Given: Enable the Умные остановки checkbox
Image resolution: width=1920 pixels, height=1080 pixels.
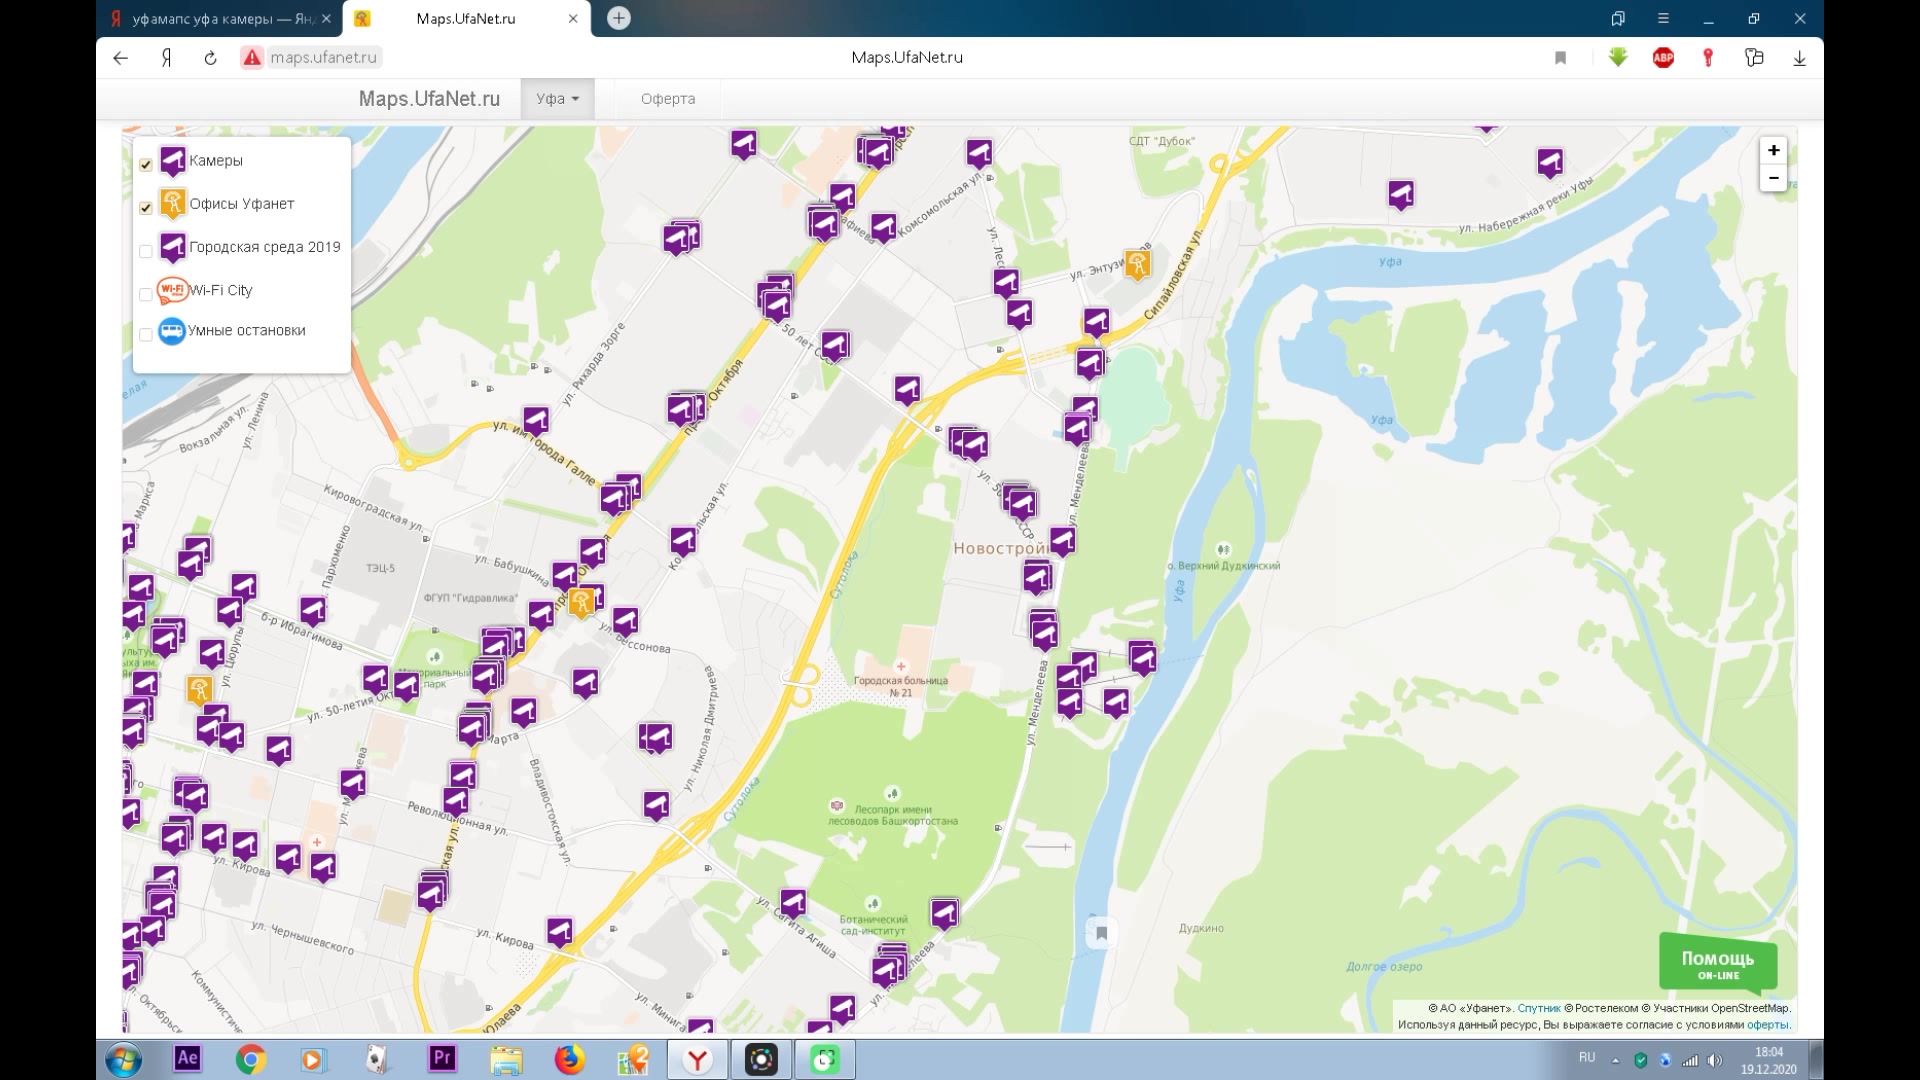Looking at the screenshot, I should (x=146, y=334).
